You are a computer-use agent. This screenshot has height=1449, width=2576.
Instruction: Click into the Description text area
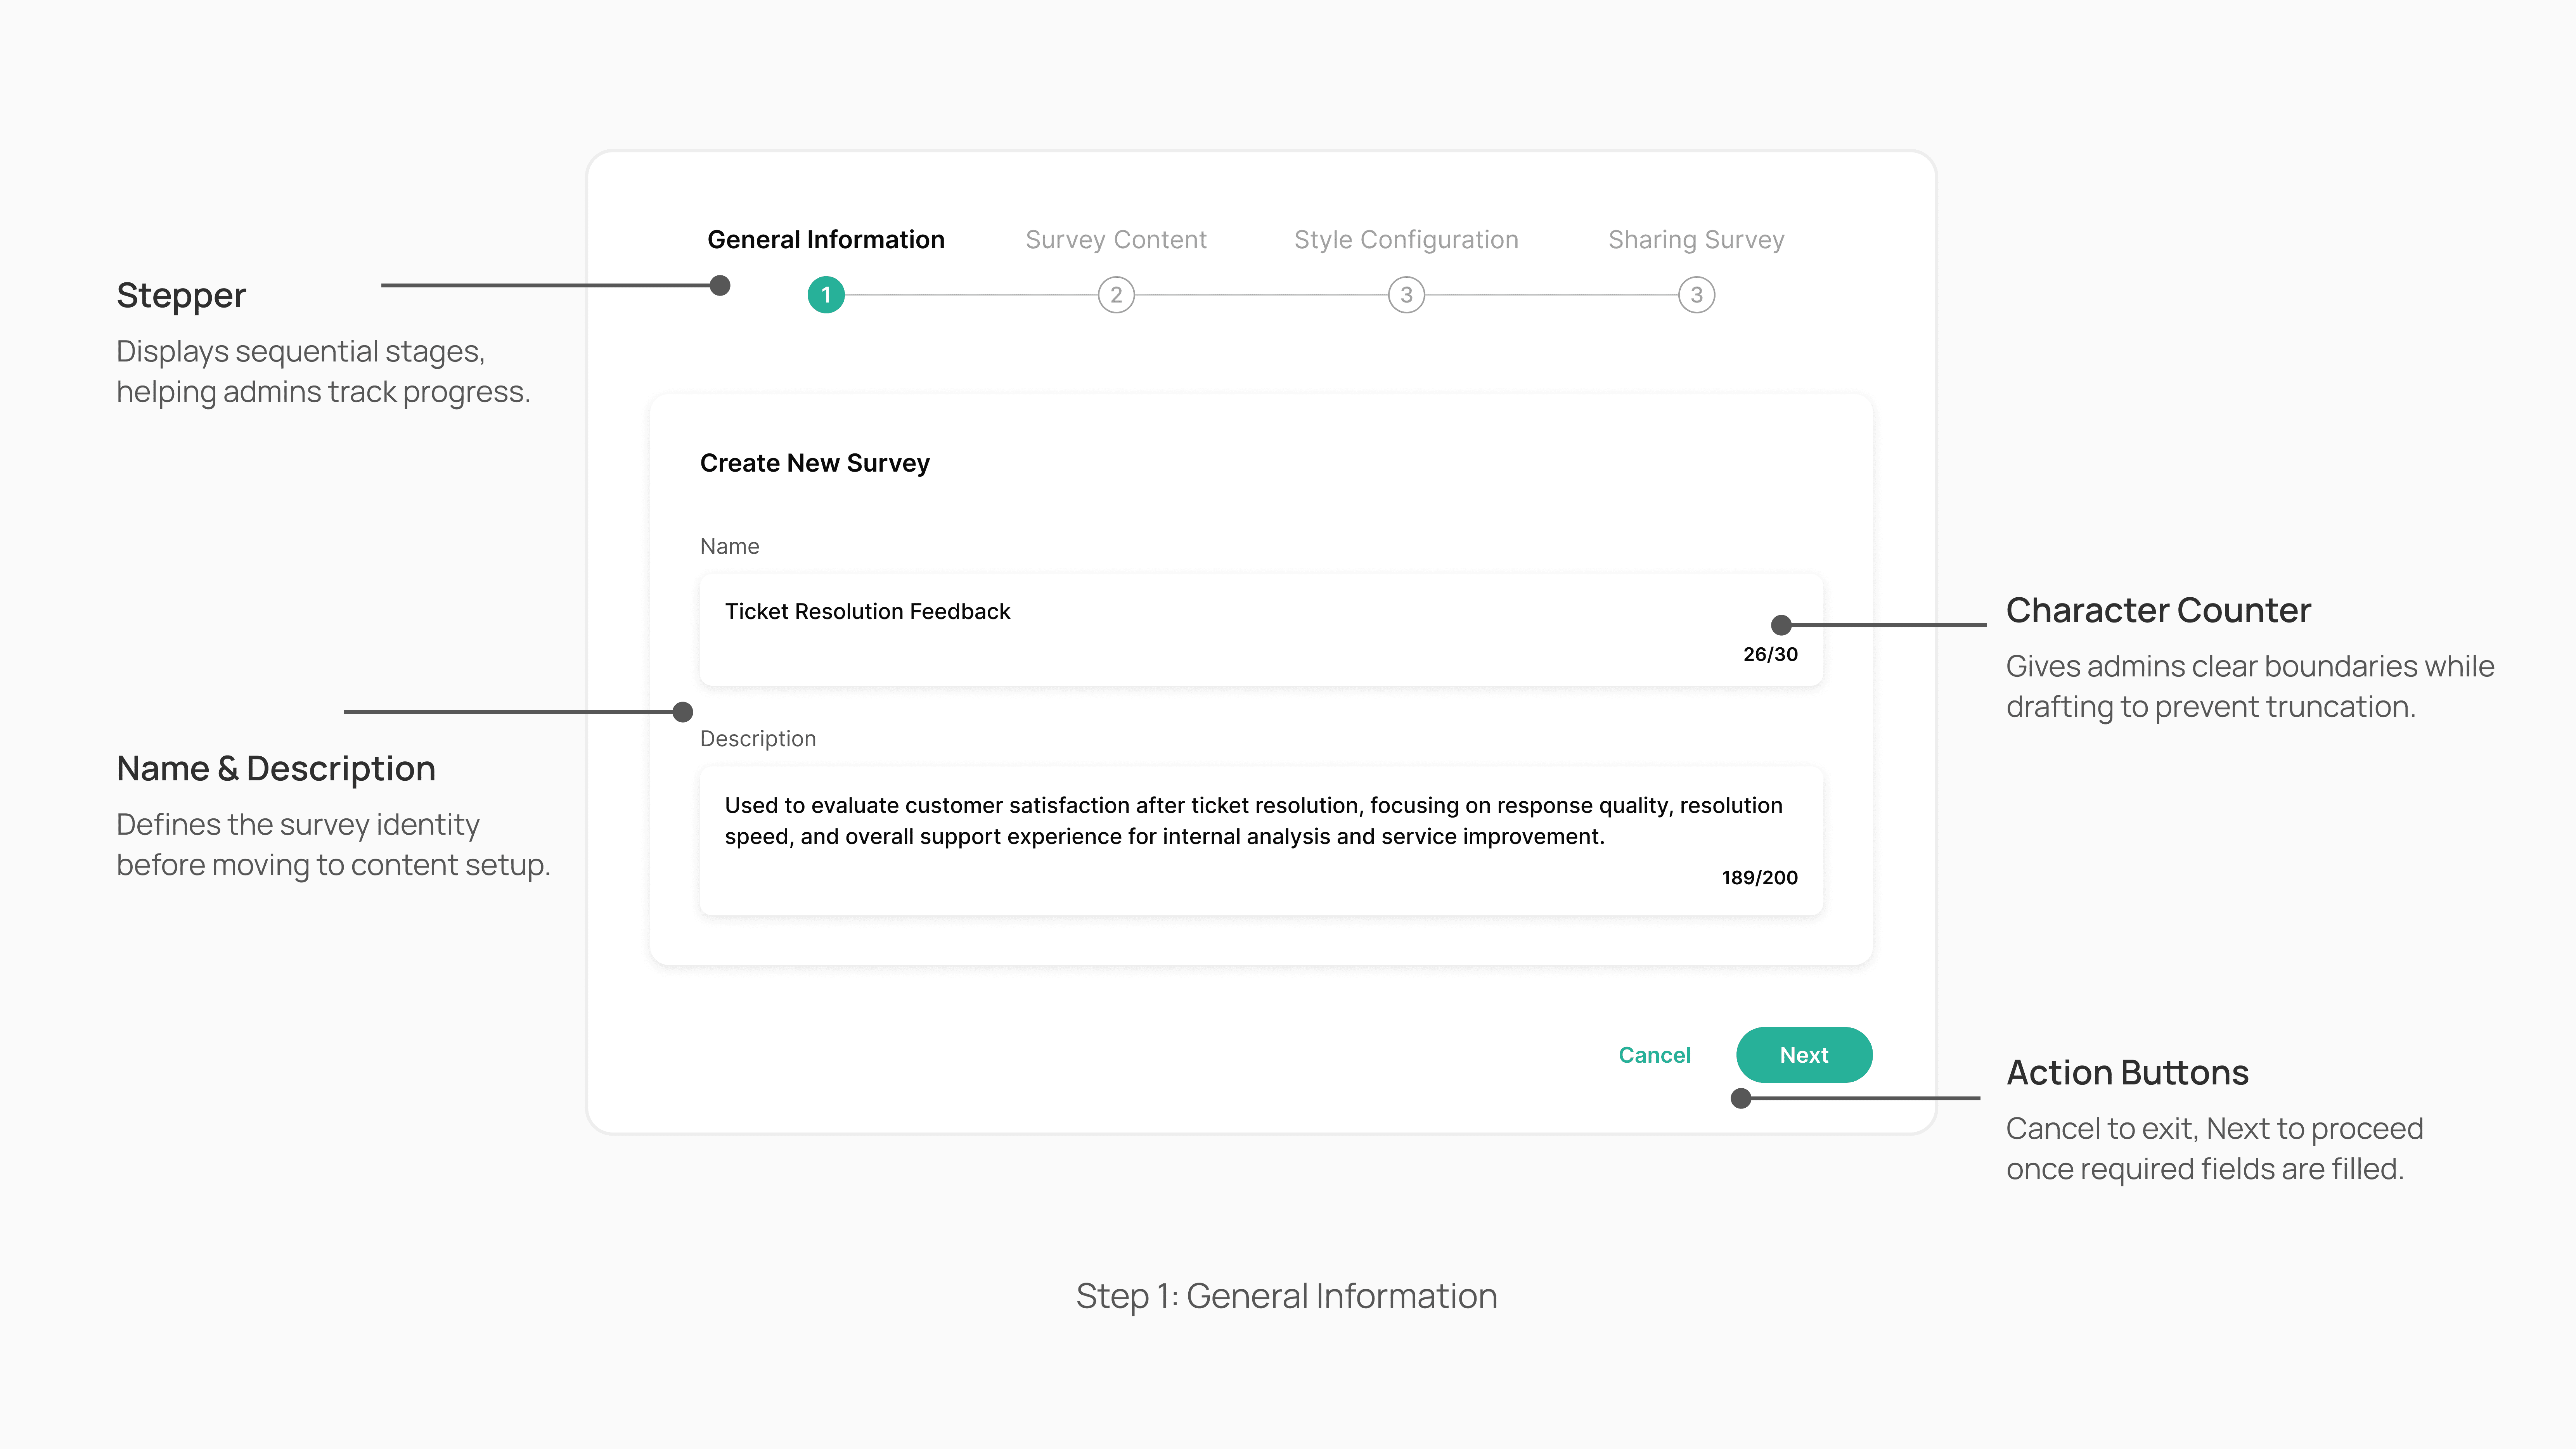coord(1261,841)
